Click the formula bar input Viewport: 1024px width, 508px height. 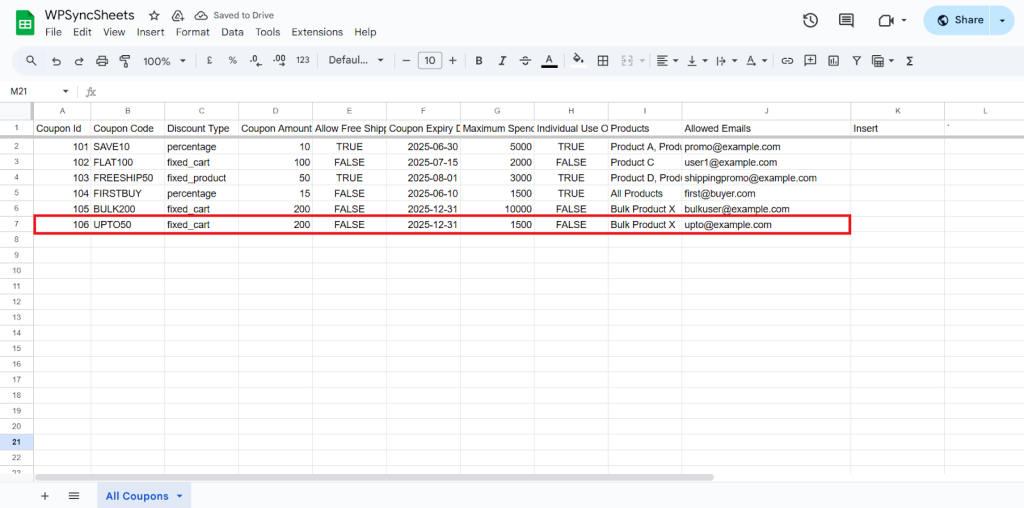[558, 91]
